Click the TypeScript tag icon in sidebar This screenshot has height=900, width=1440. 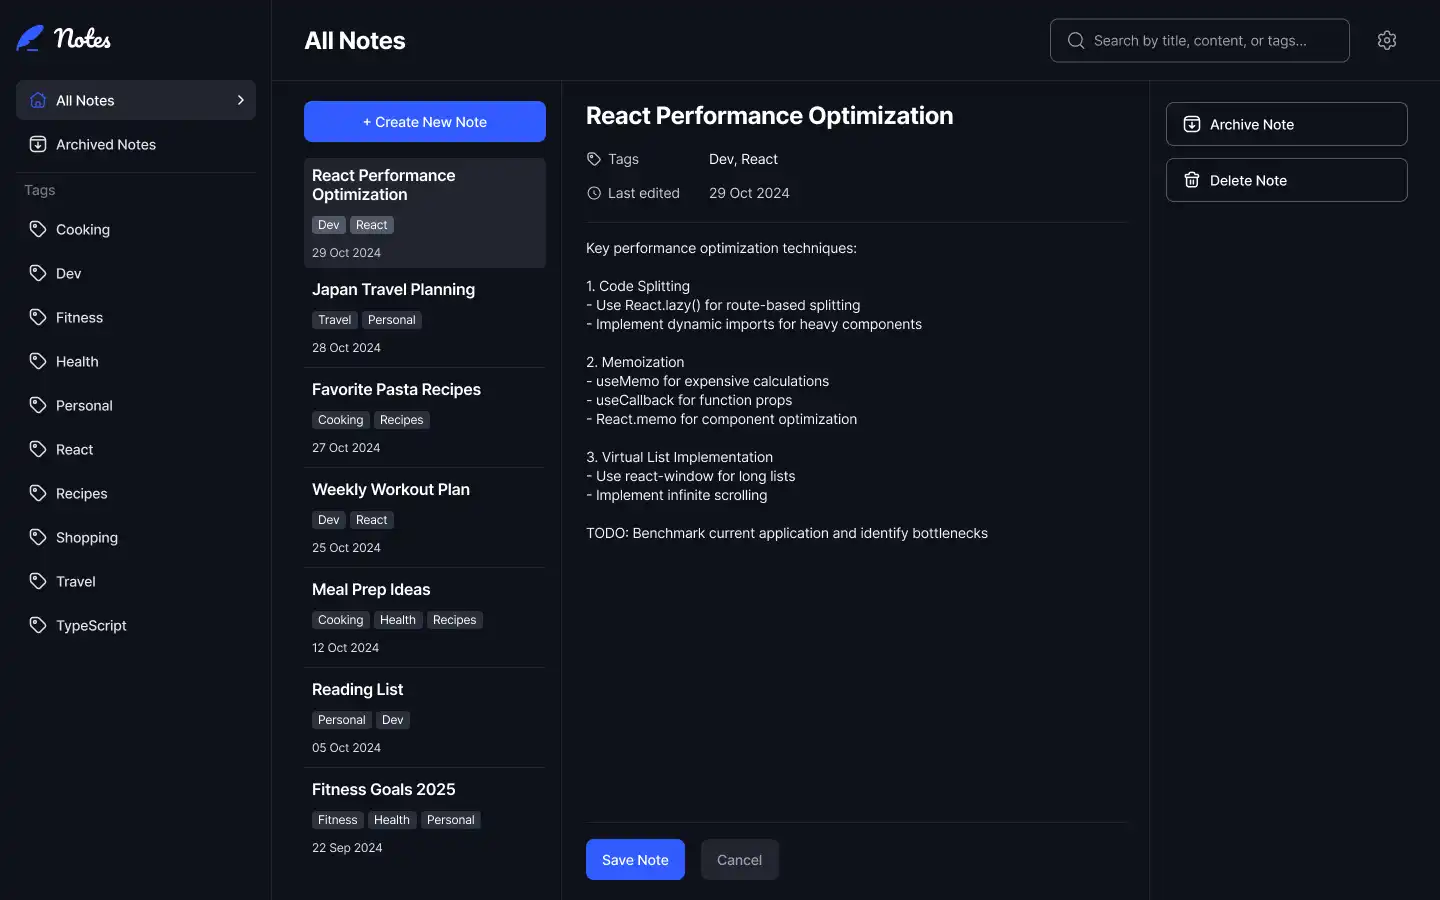pos(38,625)
